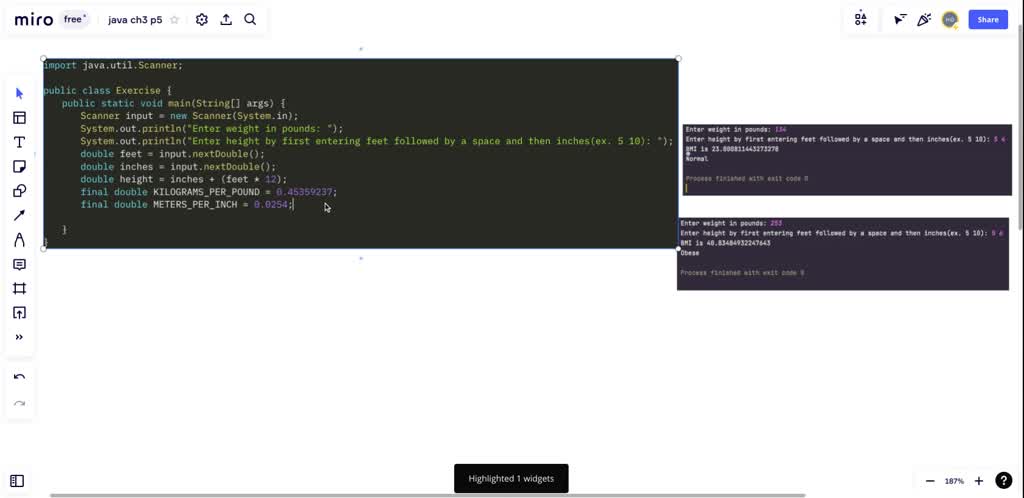This screenshot has width=1024, height=498.
Task: Pick the Sticky note tool
Action: [19, 167]
